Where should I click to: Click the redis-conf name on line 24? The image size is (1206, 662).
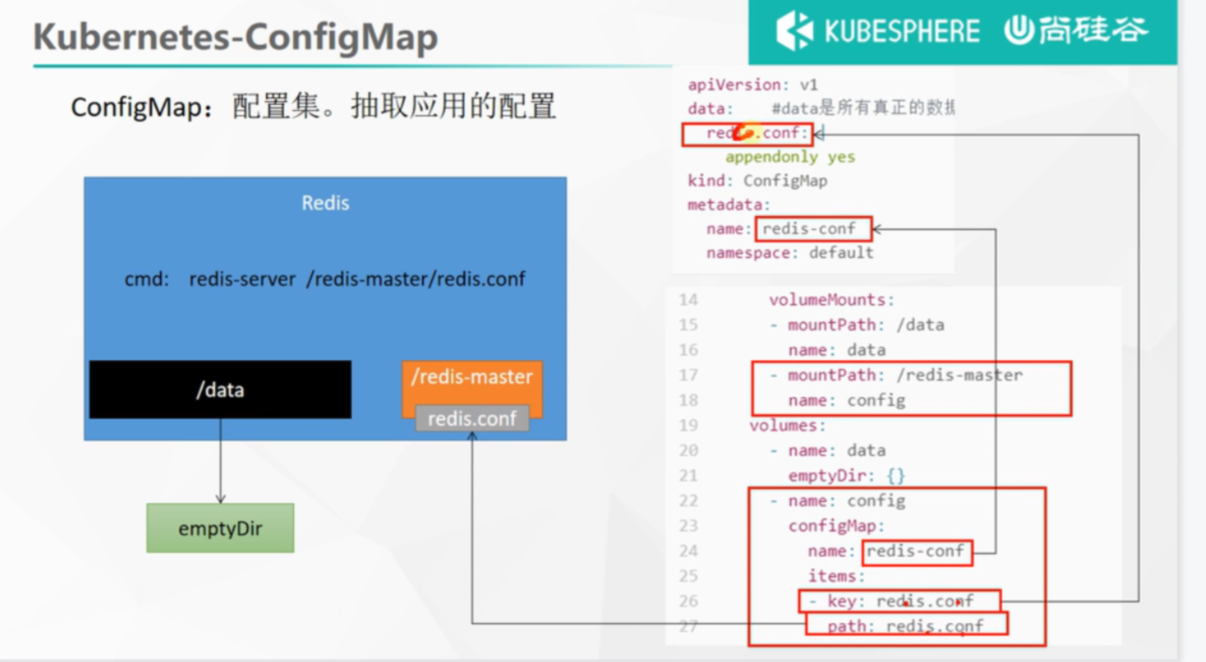(915, 551)
